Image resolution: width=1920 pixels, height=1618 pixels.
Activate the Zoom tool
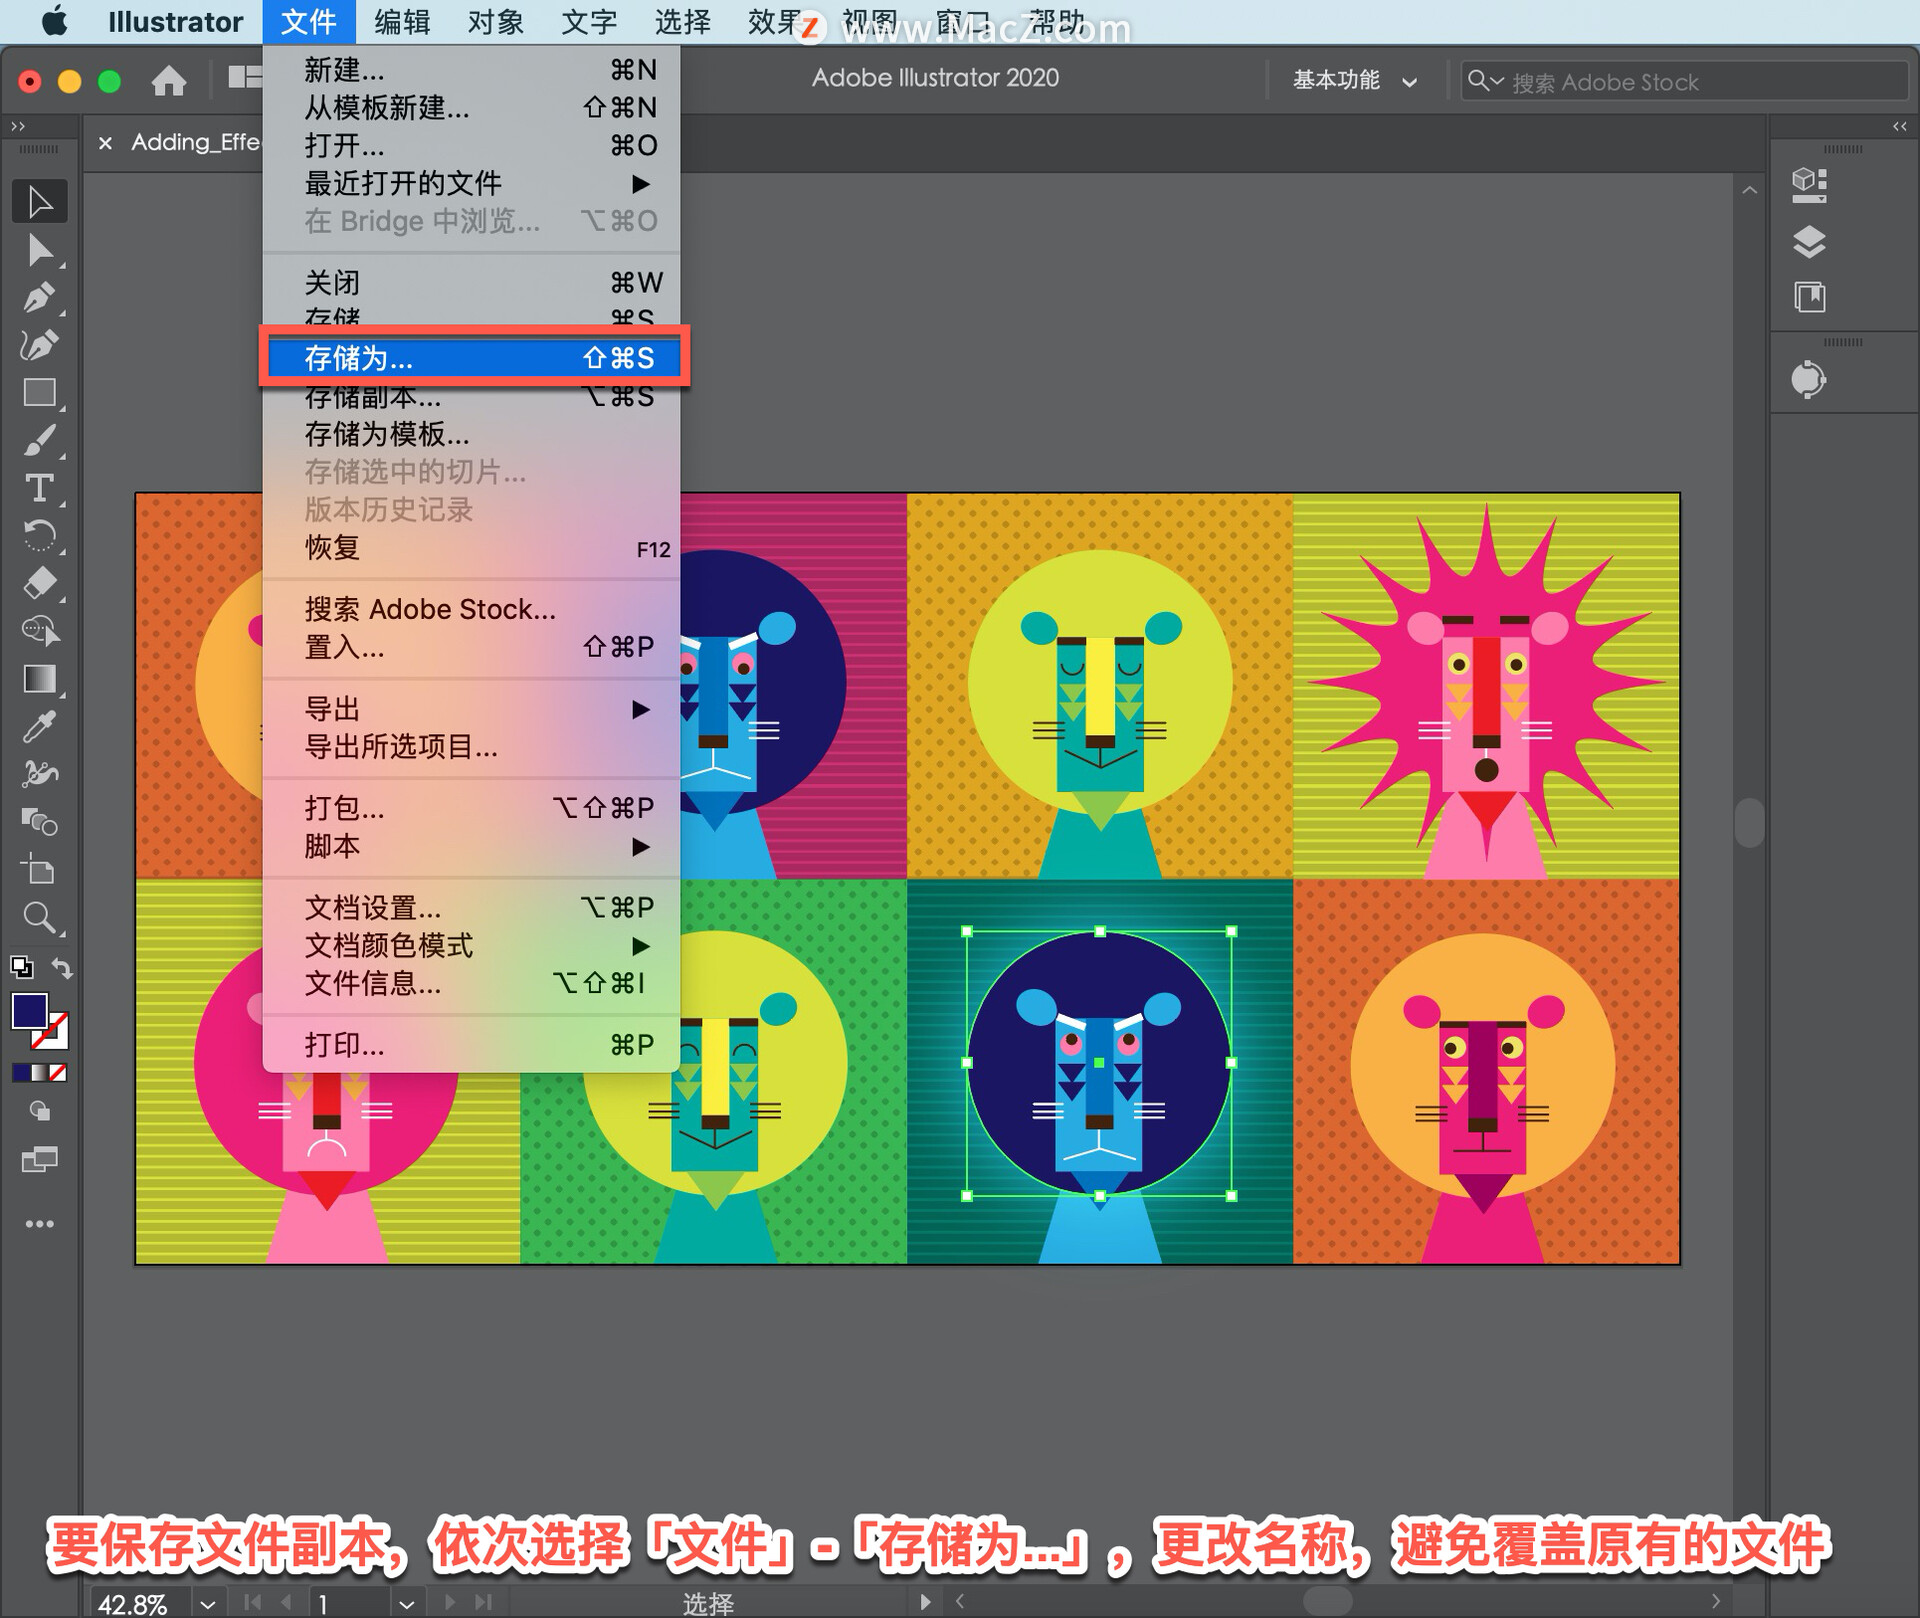pyautogui.click(x=40, y=918)
